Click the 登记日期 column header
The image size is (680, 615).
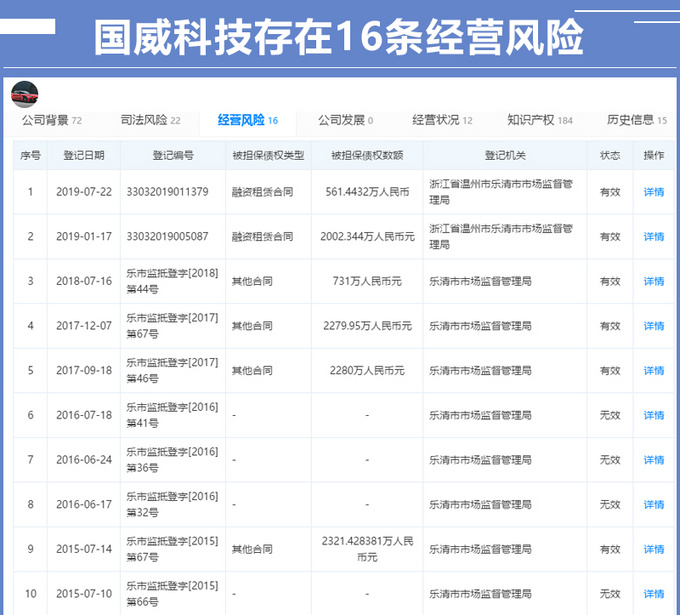83,155
